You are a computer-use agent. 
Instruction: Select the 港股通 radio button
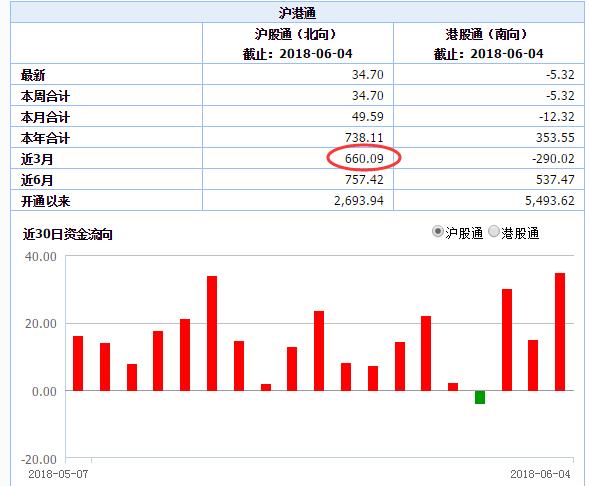point(494,232)
